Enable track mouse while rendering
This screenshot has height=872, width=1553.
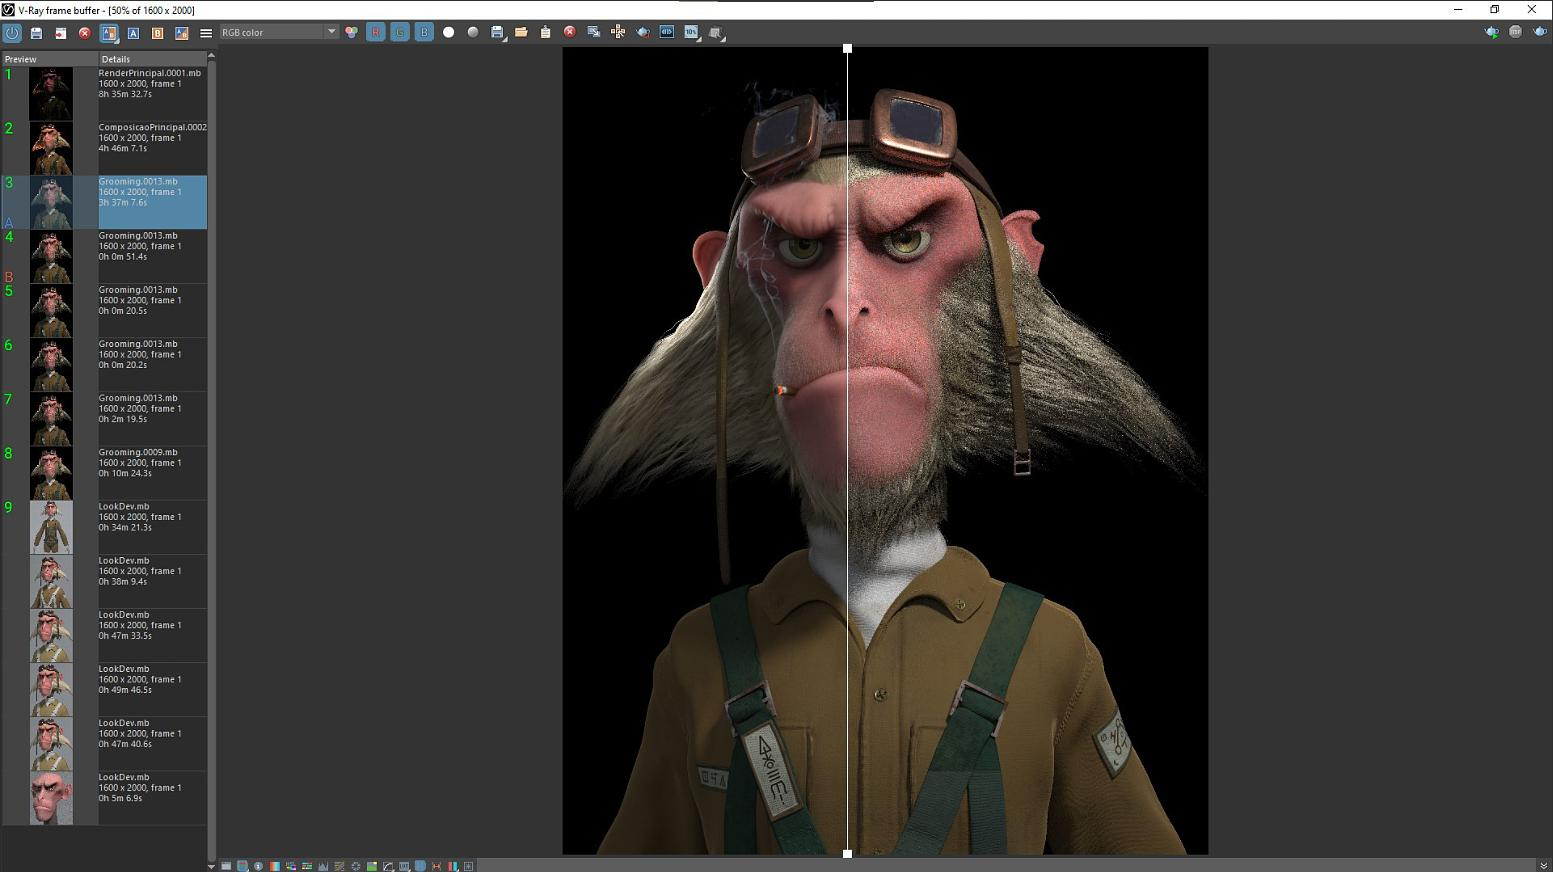(x=618, y=32)
